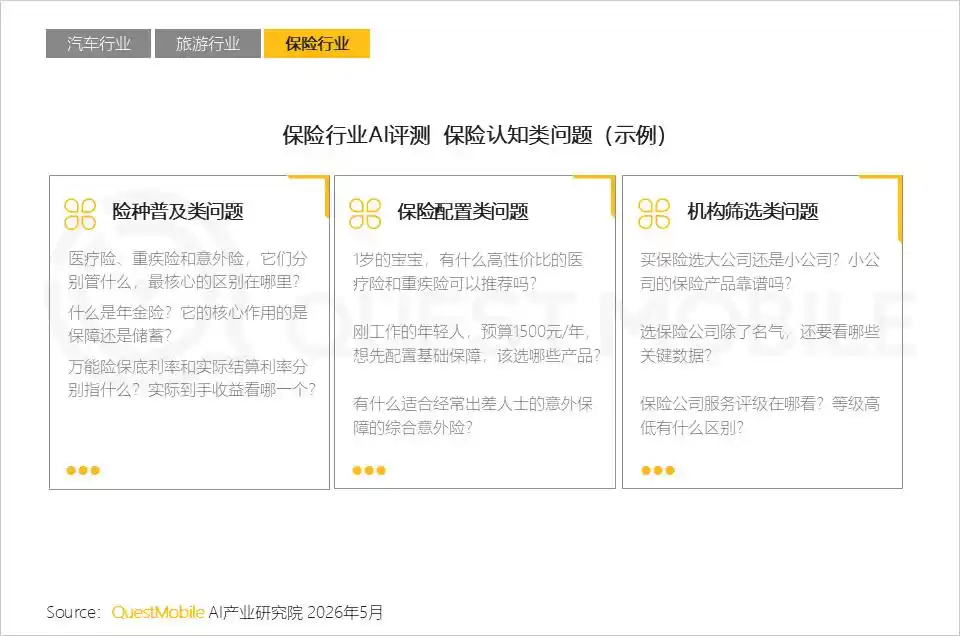This screenshot has height=636, width=960.
Task: Click the heading 保险配置类问题
Action: click(x=463, y=212)
